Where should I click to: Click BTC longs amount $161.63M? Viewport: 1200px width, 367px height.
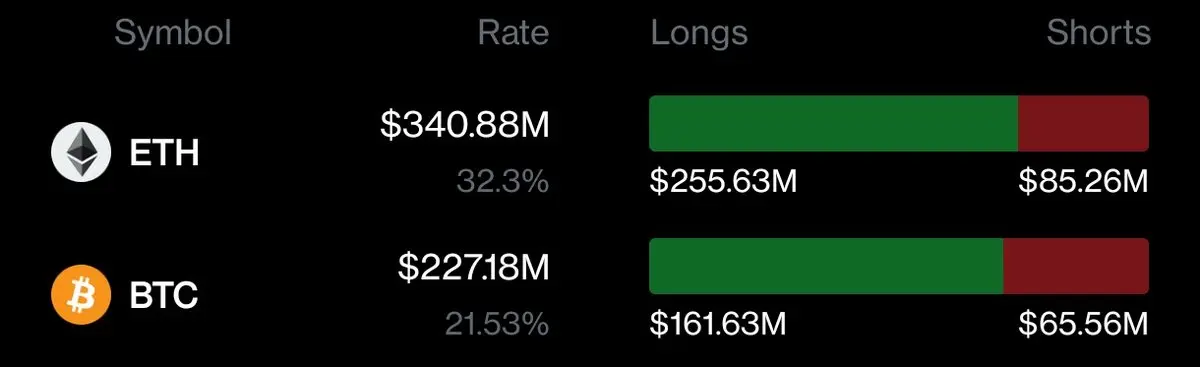tap(718, 324)
